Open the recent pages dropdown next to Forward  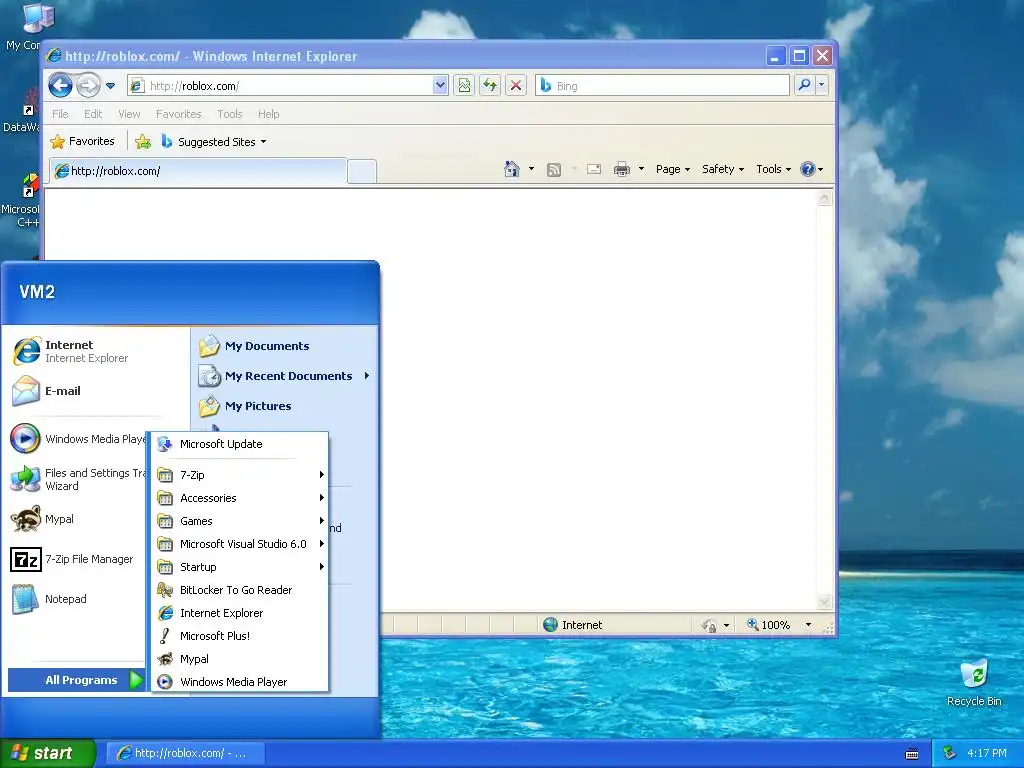tap(110, 86)
